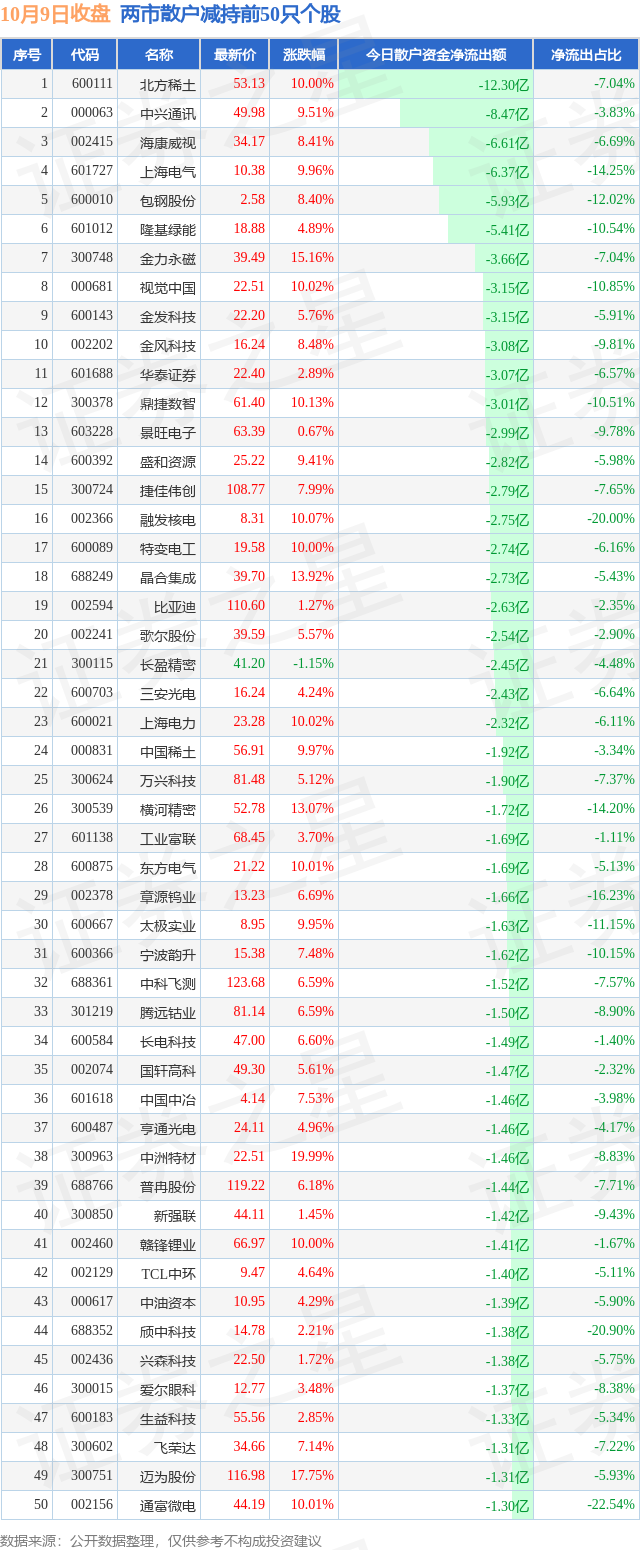Select stock name 飞荣达
The width and height of the screenshot is (640, 1550).
(x=175, y=1447)
